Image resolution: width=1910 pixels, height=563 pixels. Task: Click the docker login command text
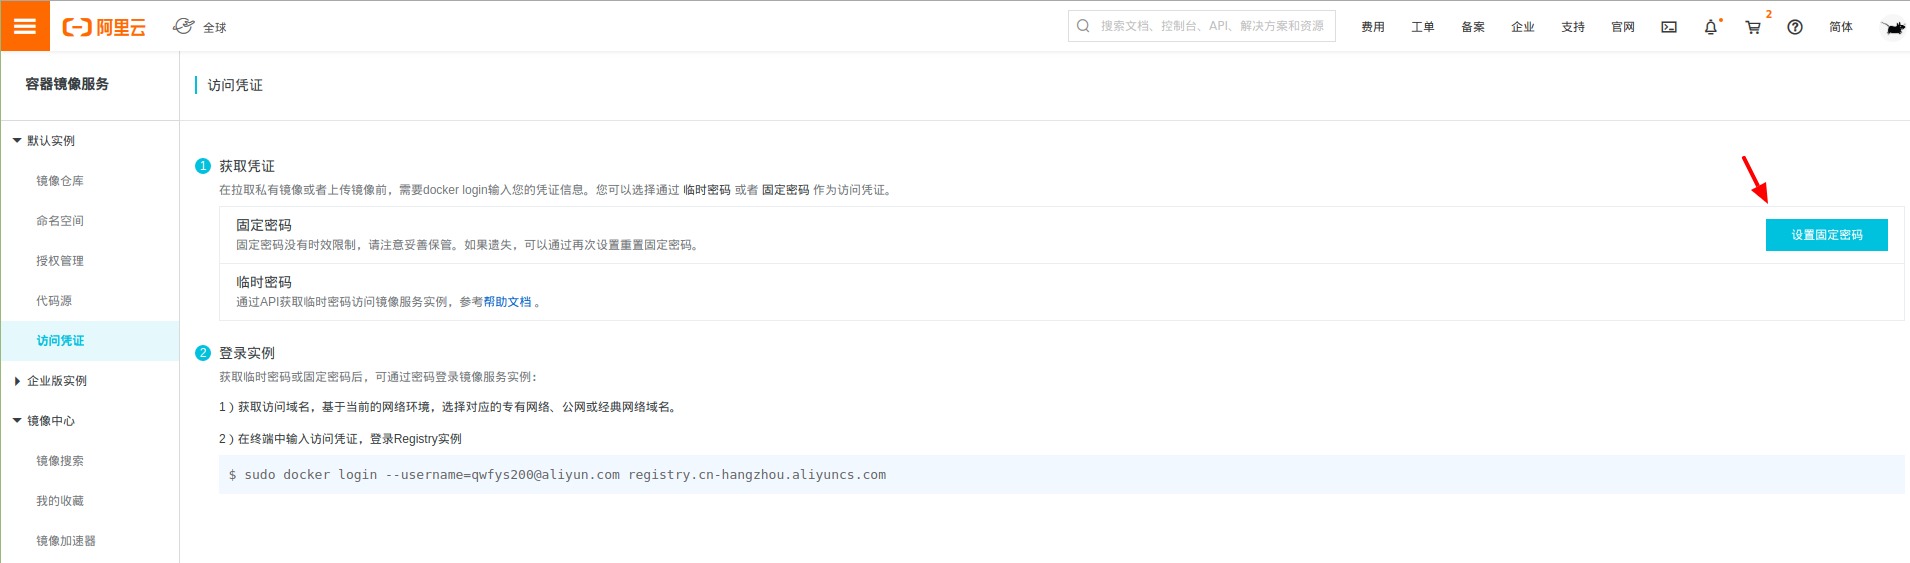[x=557, y=475]
